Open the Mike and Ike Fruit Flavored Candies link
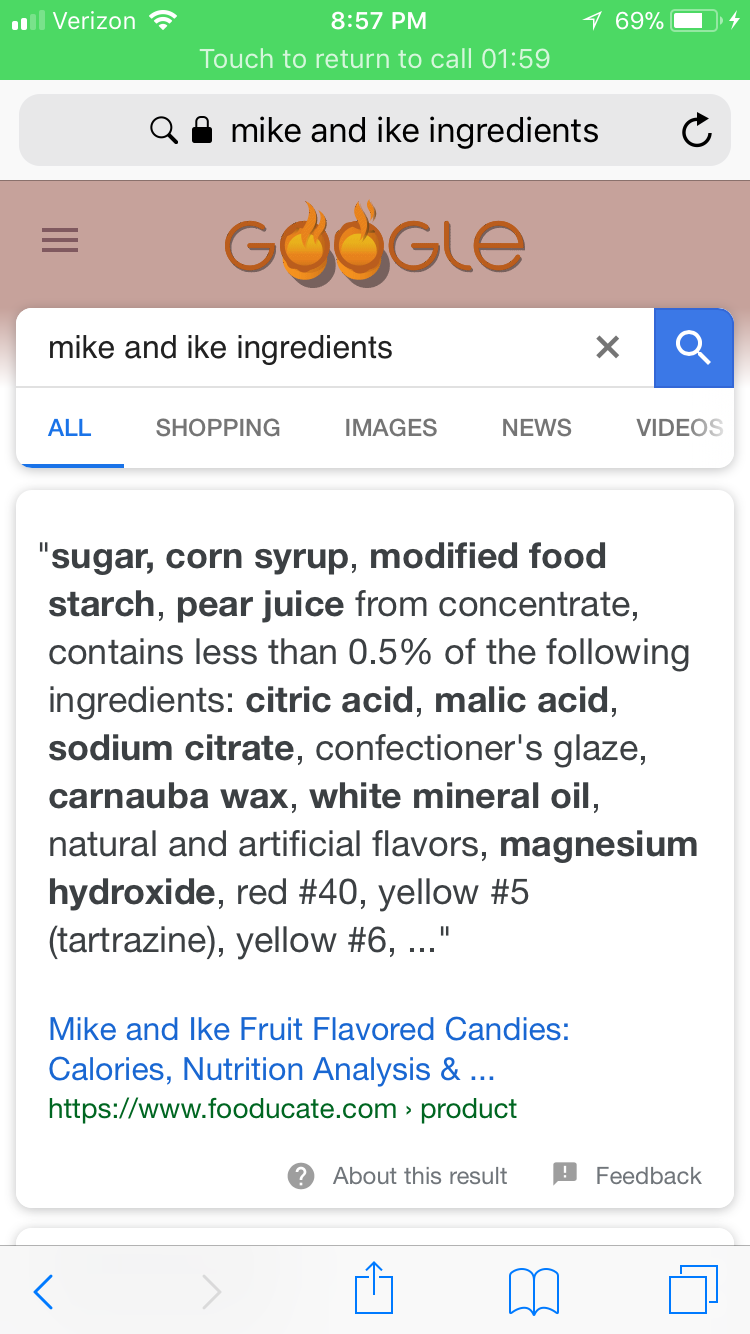The image size is (750, 1334). pyautogui.click(x=308, y=1049)
